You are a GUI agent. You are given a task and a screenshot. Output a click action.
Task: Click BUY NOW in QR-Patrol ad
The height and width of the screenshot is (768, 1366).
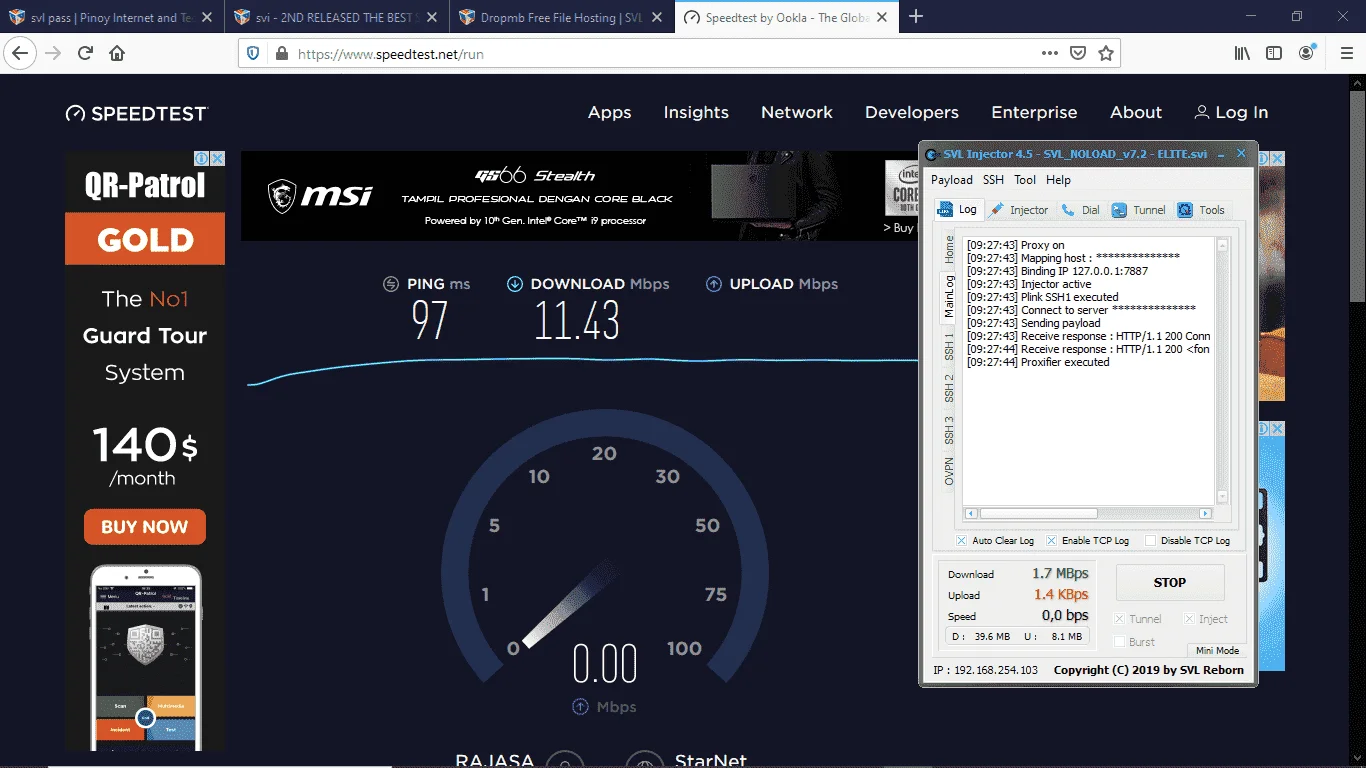[x=145, y=527]
